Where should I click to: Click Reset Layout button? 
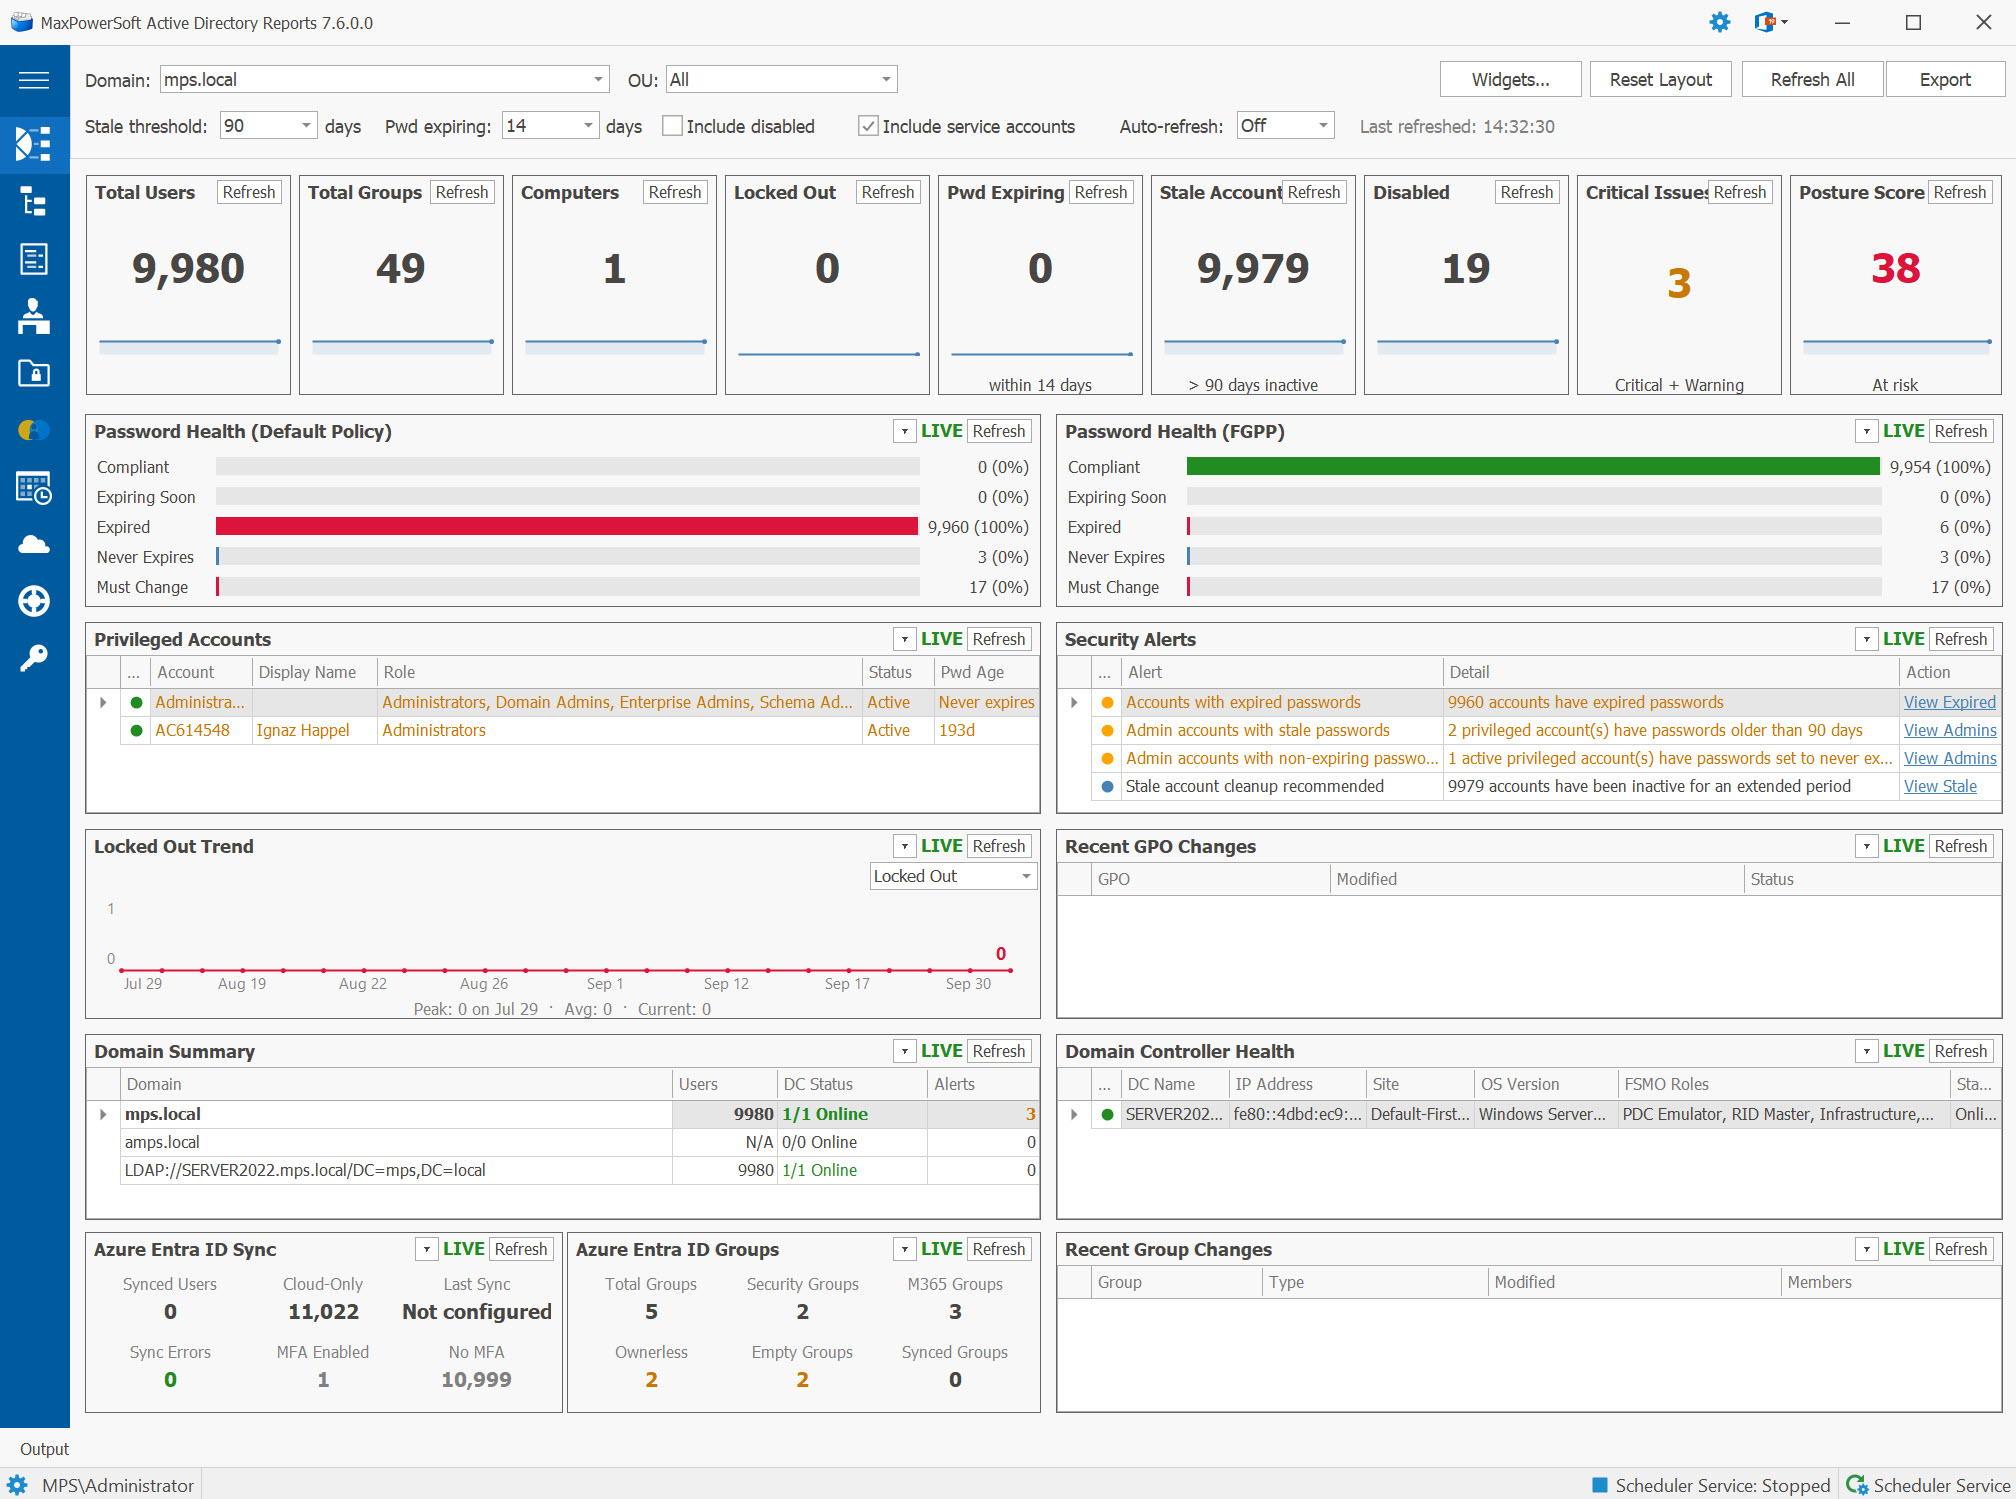coord(1660,79)
